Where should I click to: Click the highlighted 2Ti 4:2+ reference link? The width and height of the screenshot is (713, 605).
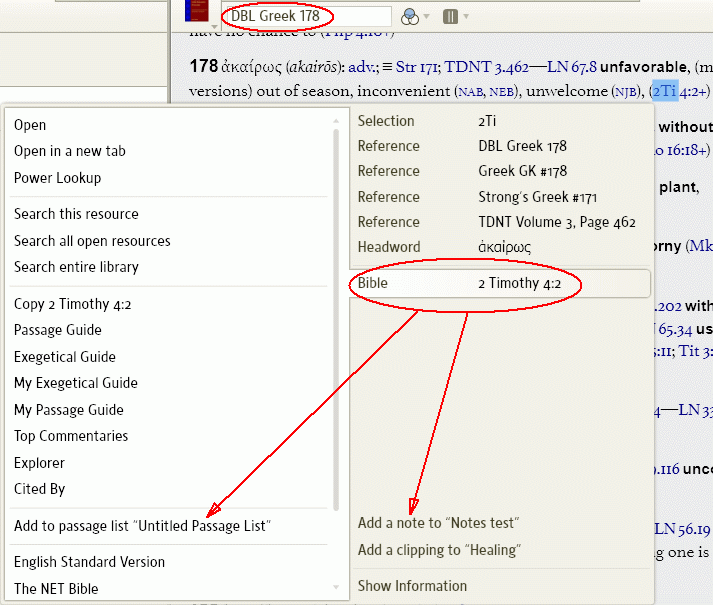point(679,91)
